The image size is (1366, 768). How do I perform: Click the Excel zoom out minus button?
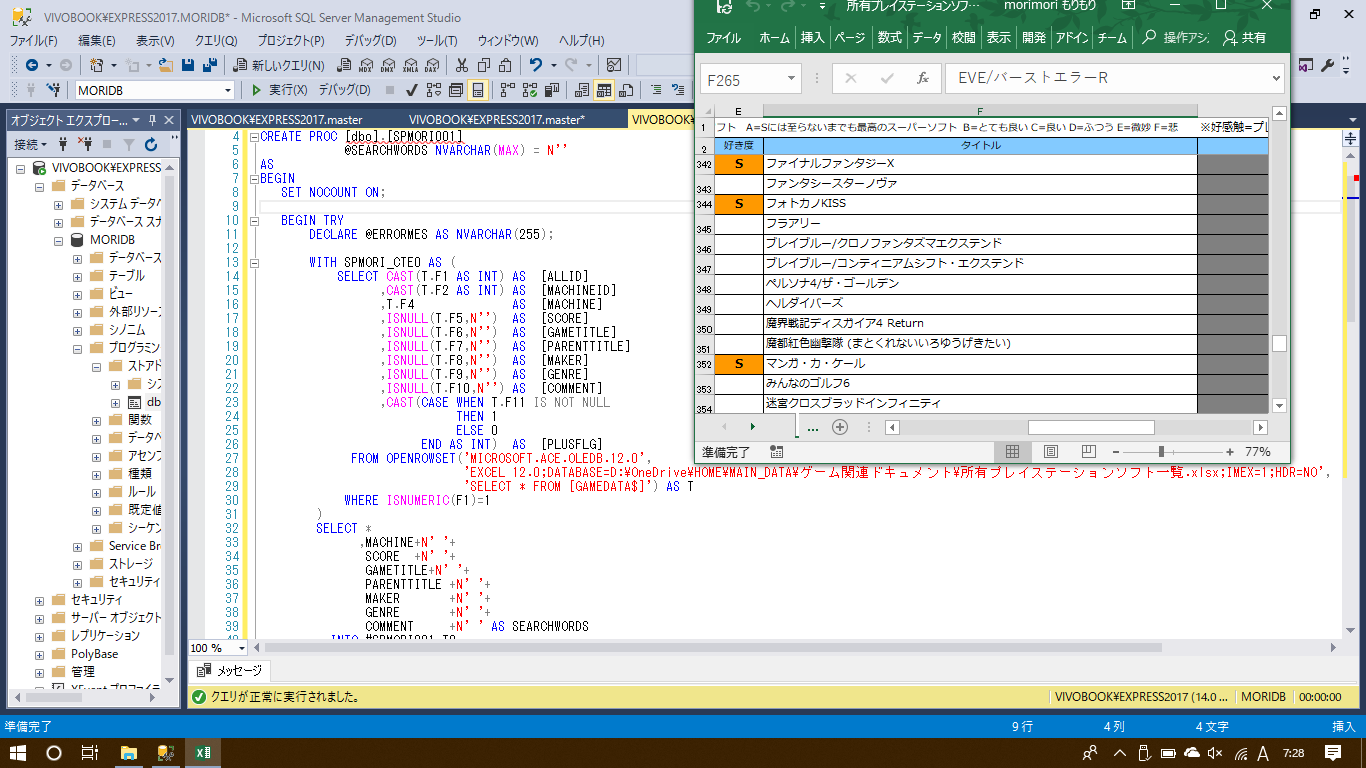(x=1116, y=452)
